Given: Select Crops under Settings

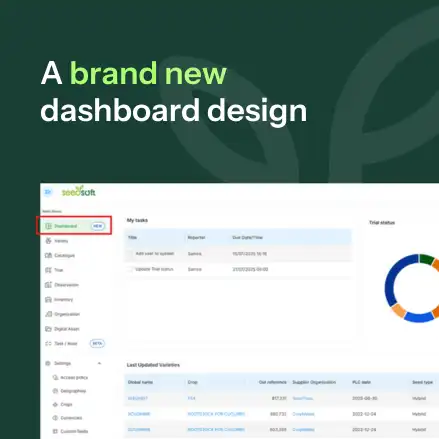Looking at the screenshot, I should click(62, 404).
